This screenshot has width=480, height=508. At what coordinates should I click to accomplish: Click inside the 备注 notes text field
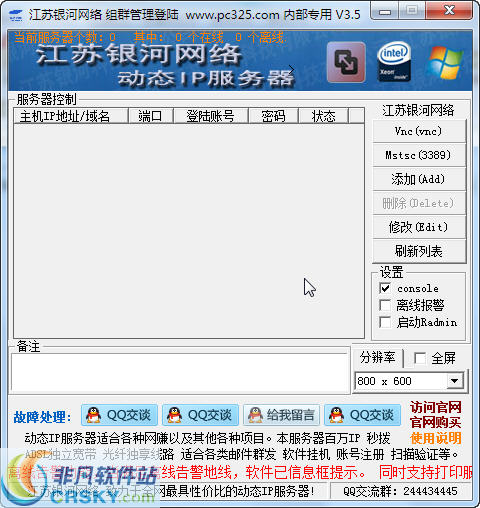point(180,373)
